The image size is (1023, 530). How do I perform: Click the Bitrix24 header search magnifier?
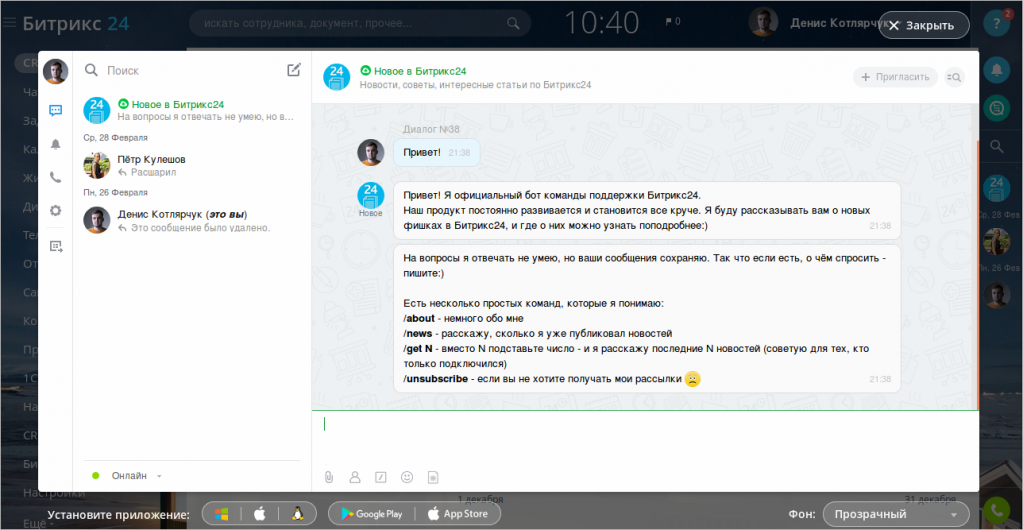pyautogui.click(x=513, y=23)
